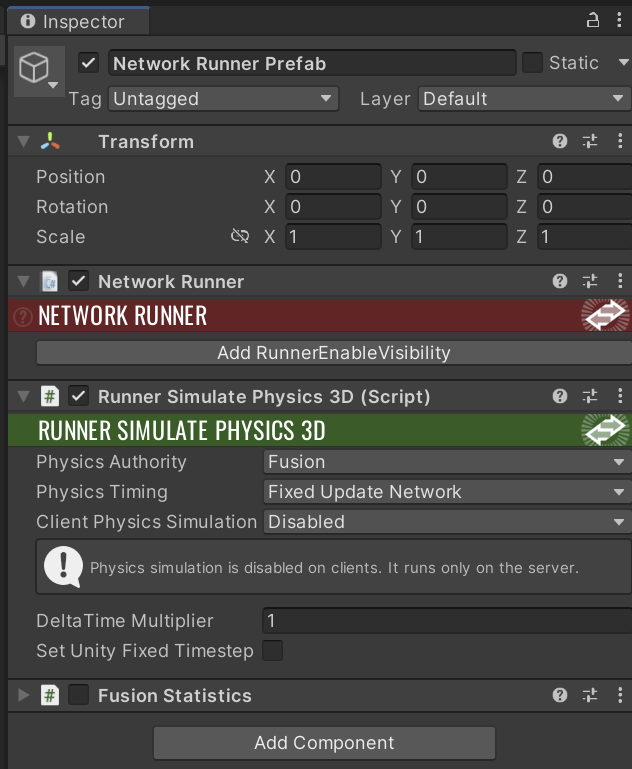Screen dimensions: 632x769
Task: Enable the Fusion Statistics component checkbox
Action: [78, 695]
